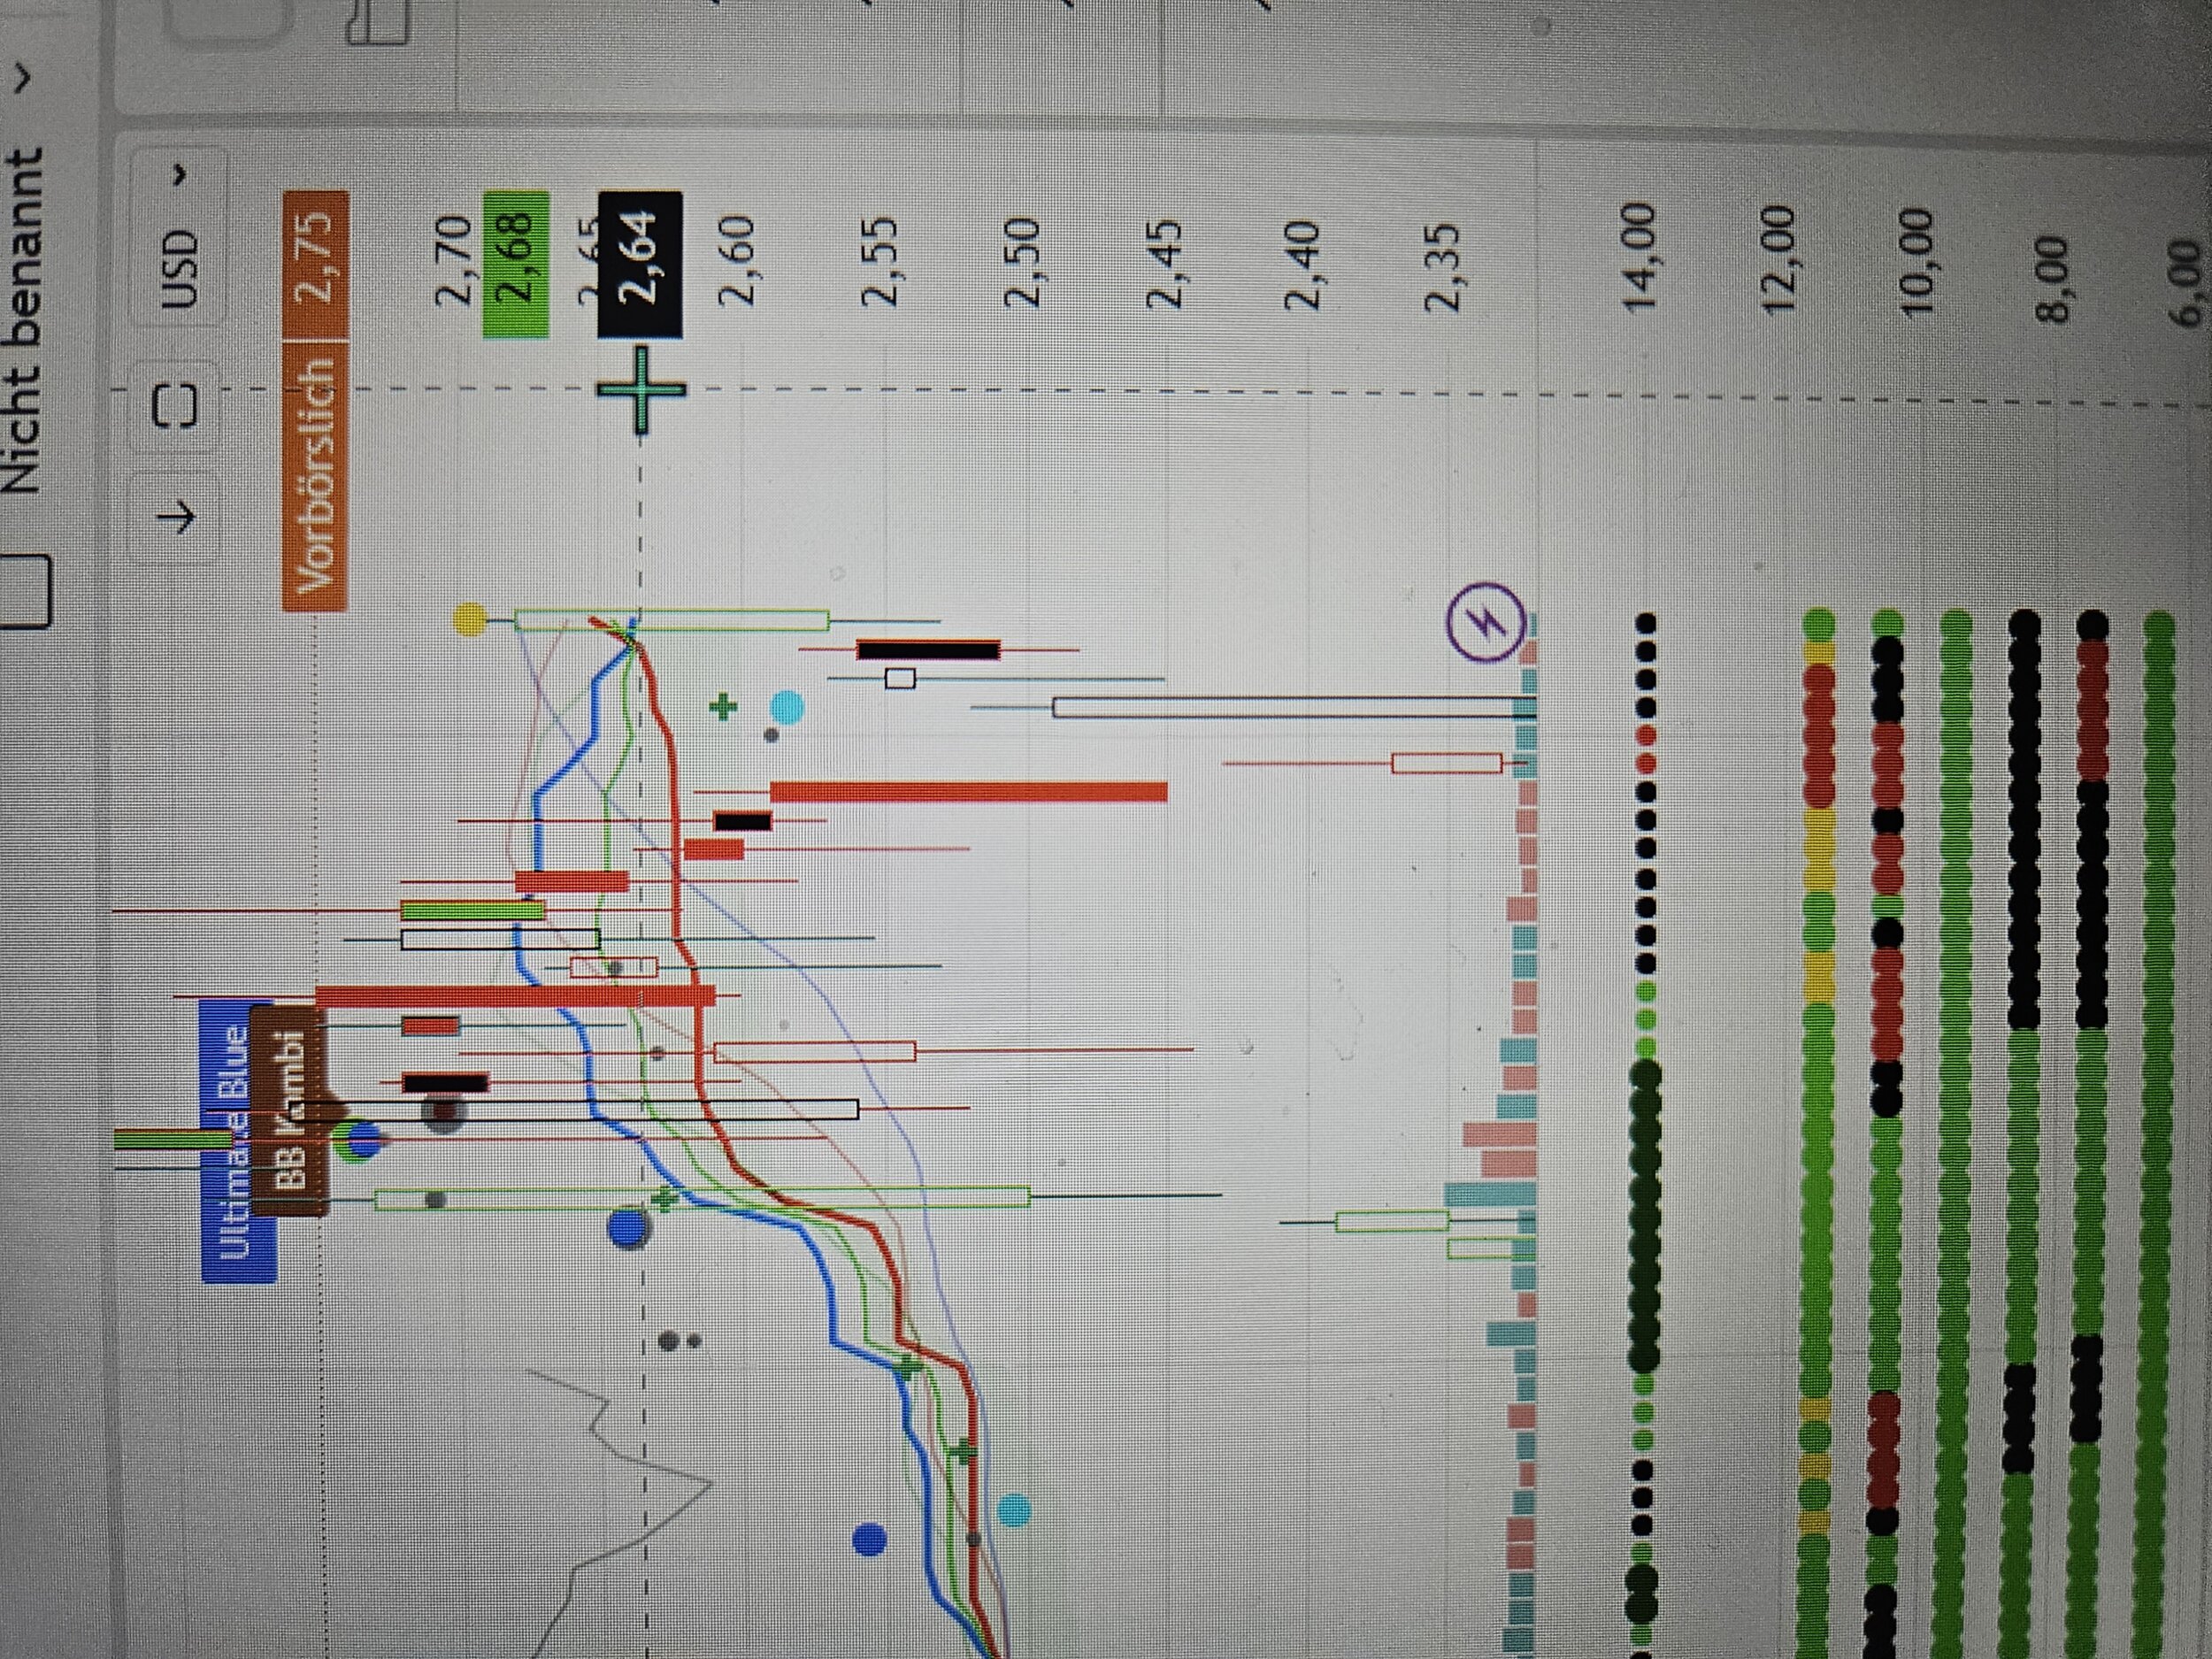Click the small green plus signal below candles
The image size is (2212, 1659).
[x=723, y=707]
